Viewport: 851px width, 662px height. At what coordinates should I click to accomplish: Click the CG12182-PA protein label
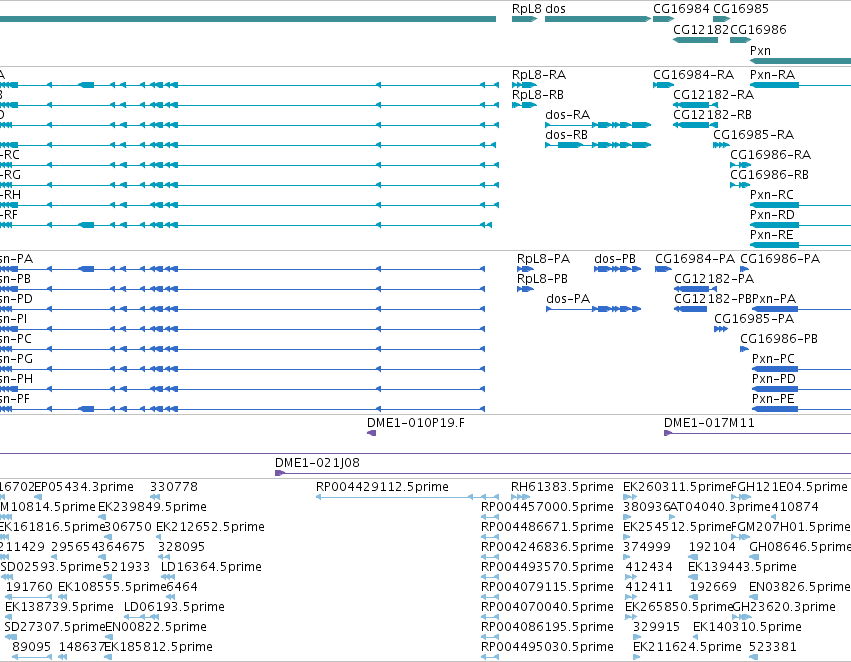(714, 279)
